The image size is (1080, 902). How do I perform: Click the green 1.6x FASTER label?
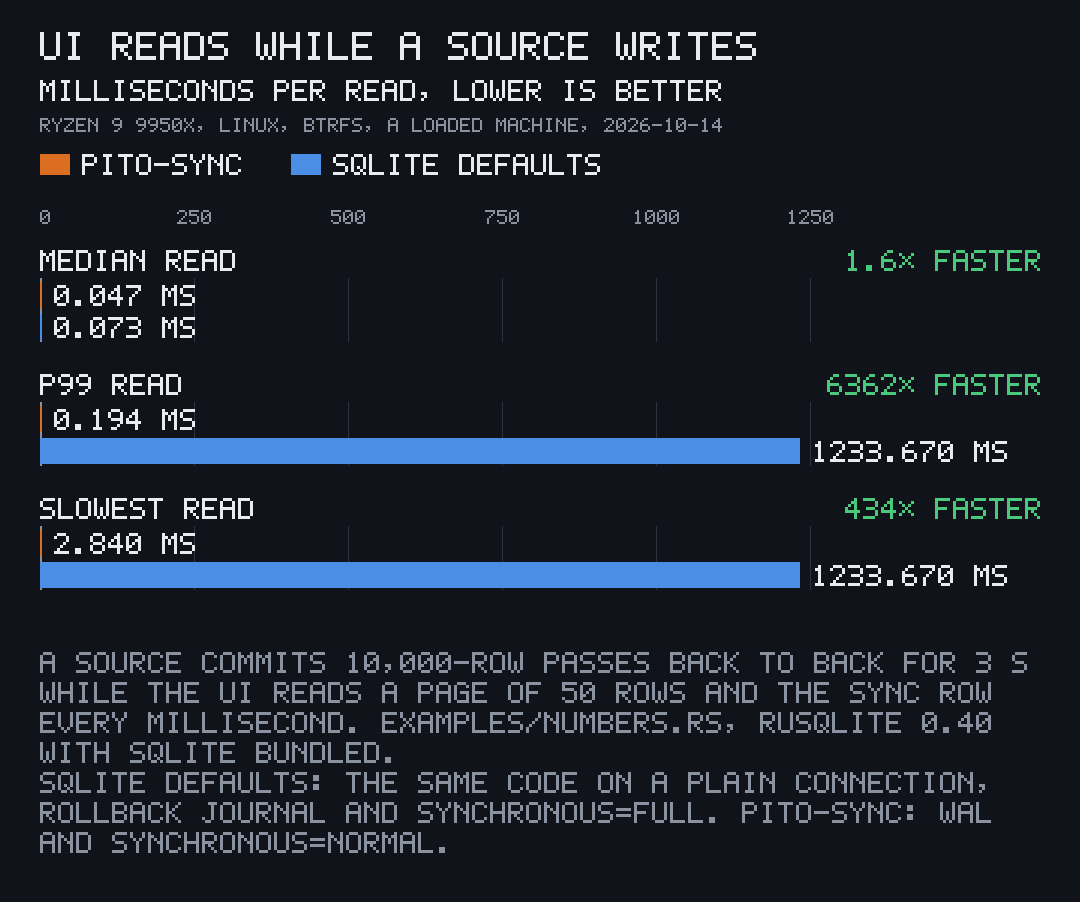coord(943,262)
